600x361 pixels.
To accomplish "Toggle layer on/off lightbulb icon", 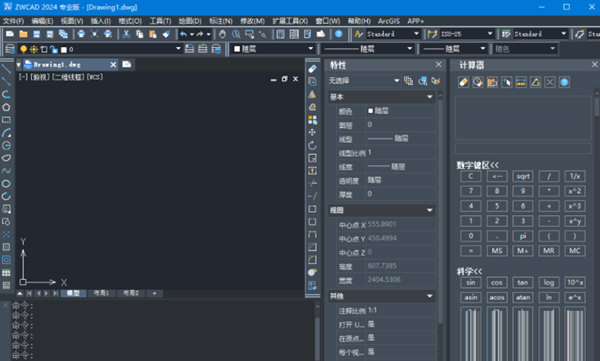I will coord(24,49).
